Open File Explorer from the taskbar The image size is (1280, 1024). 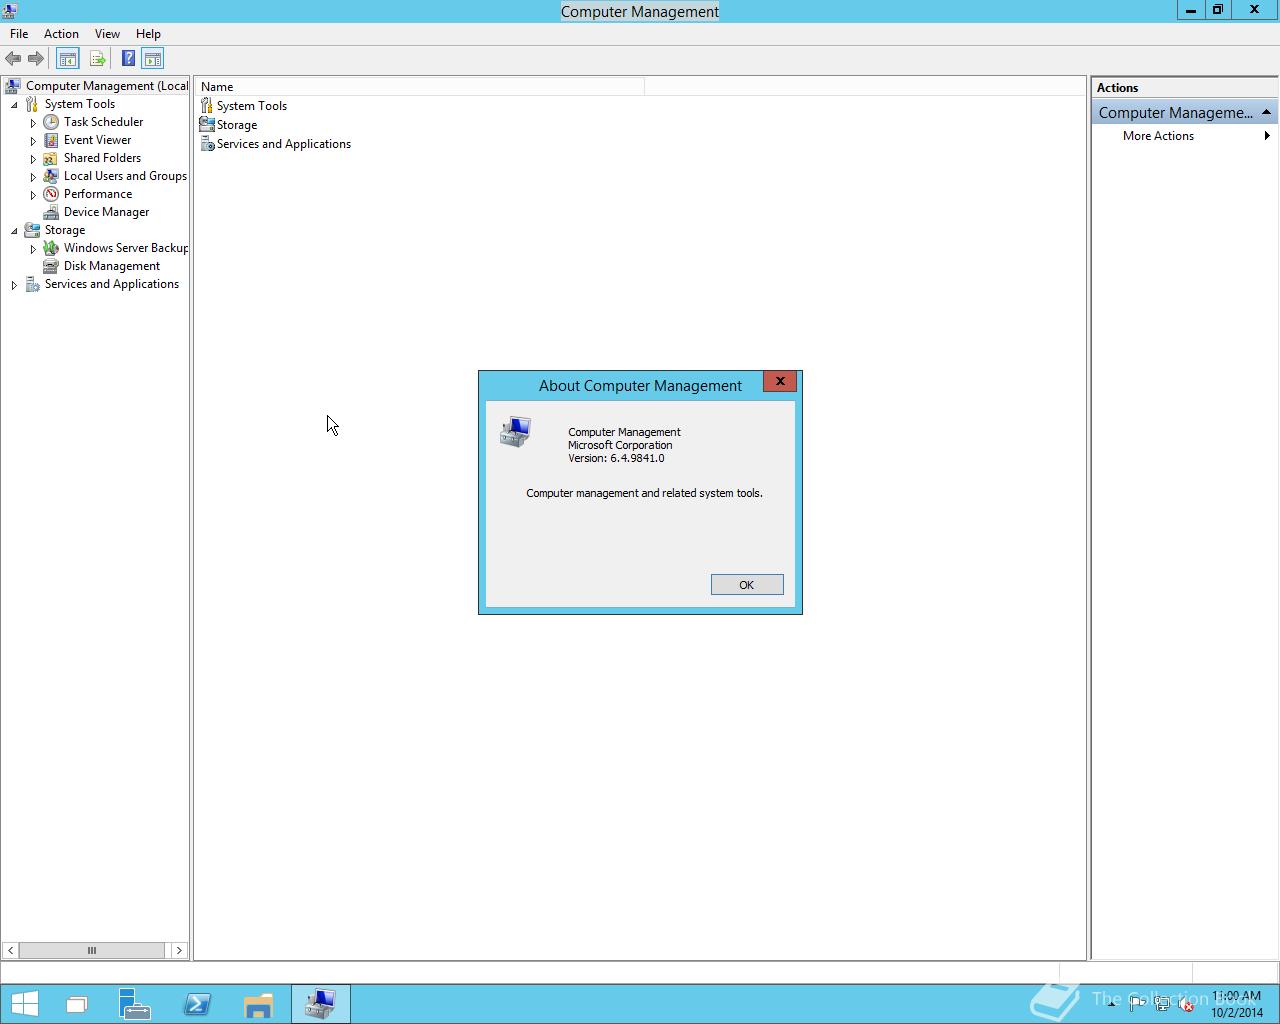[258, 1004]
